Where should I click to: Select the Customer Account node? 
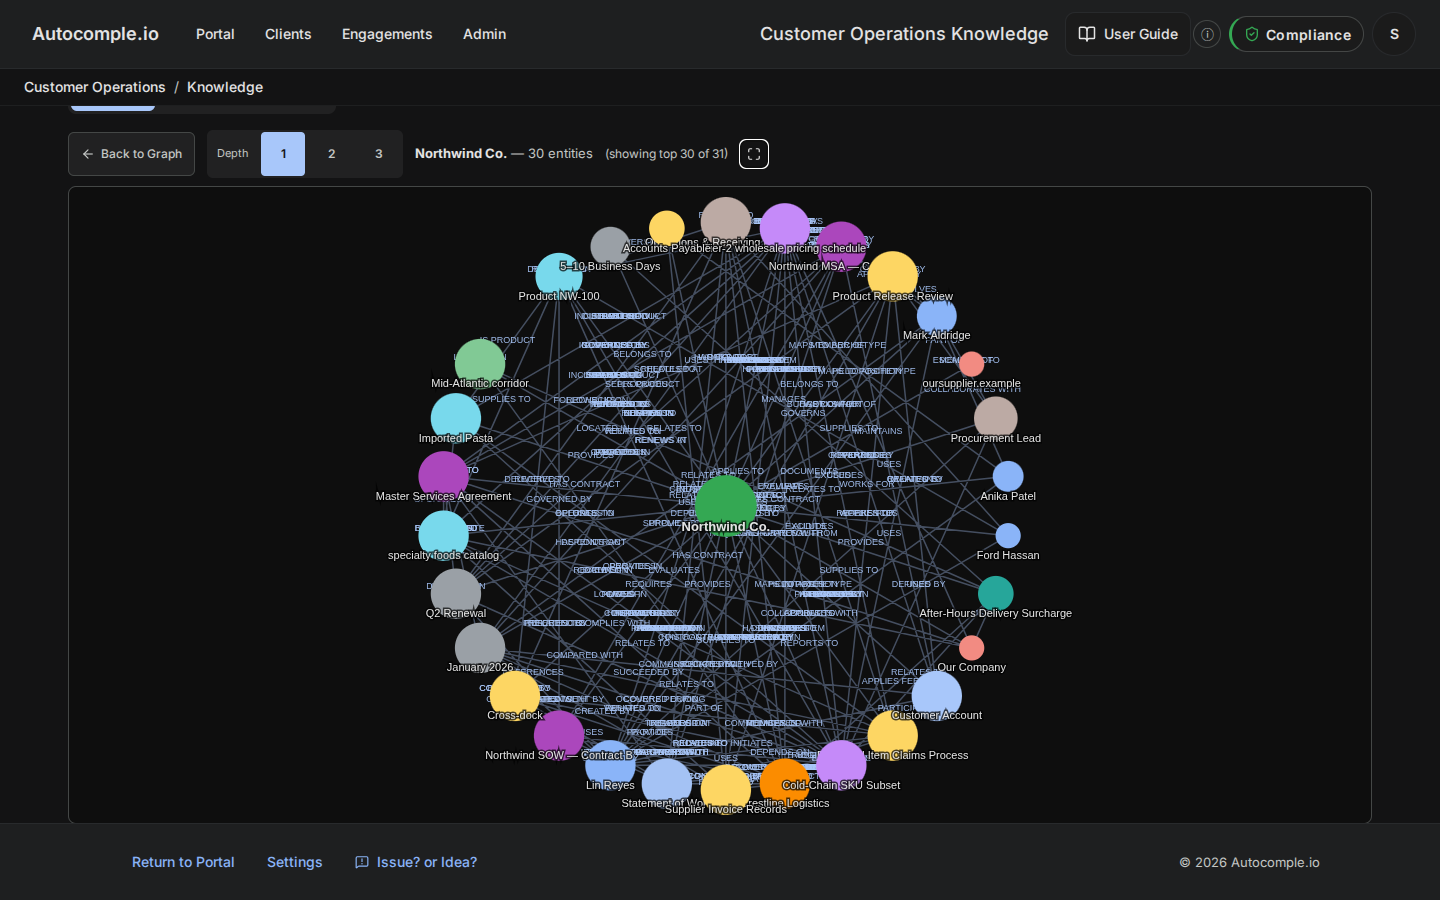[937, 695]
